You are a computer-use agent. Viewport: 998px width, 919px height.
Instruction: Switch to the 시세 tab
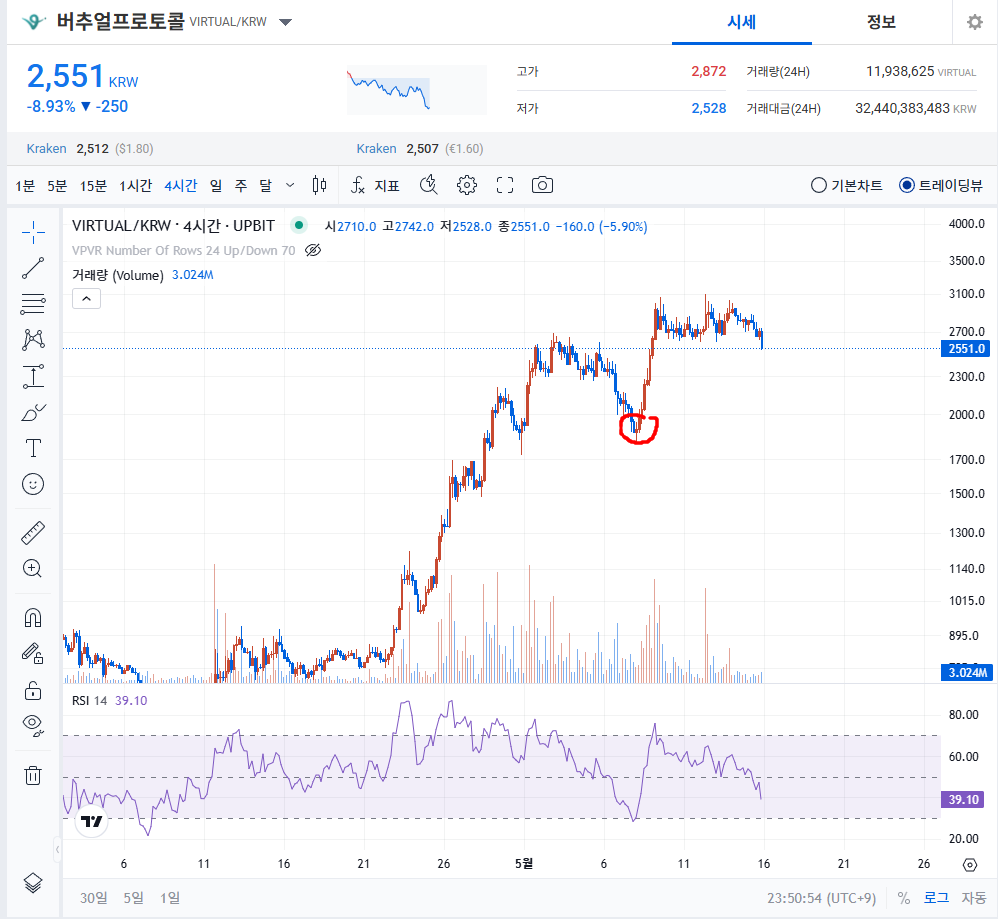(x=741, y=22)
